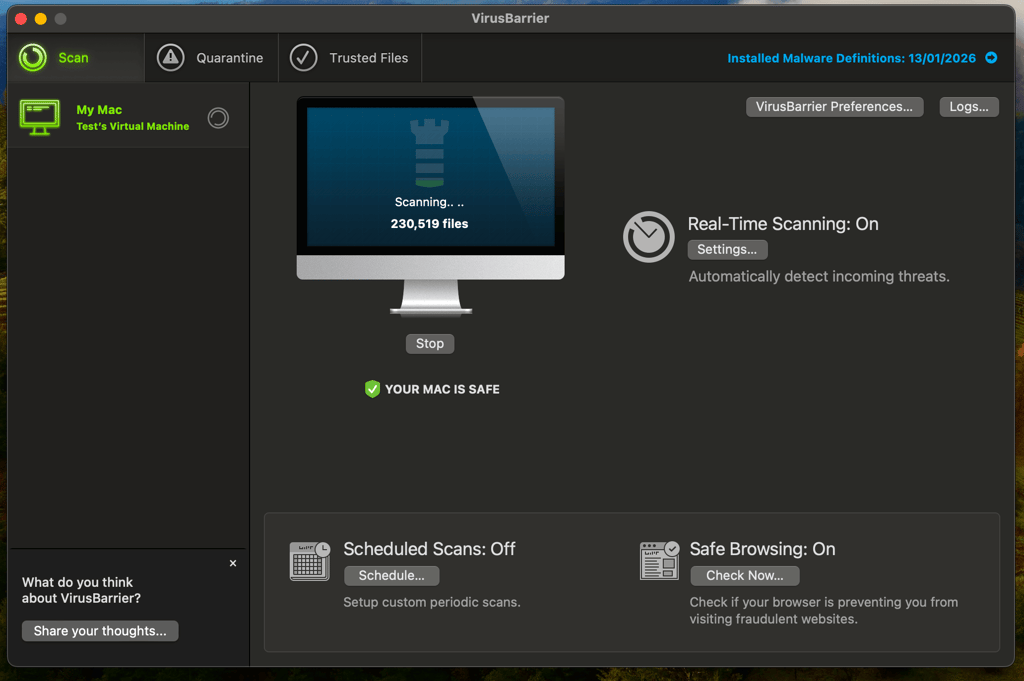Click '230,519 files' scan count
Screen dimensions: 1024x681
click(x=429, y=223)
